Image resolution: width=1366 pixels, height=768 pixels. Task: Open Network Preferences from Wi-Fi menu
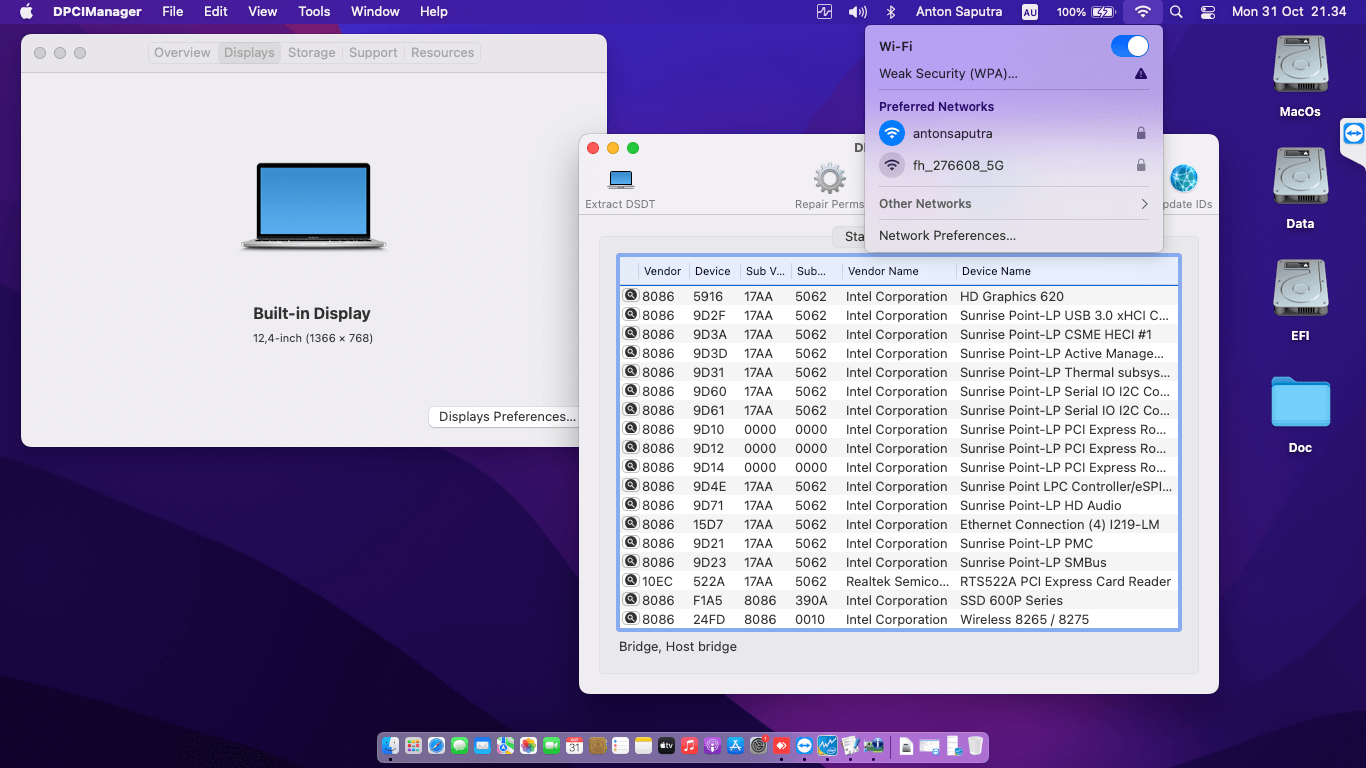(947, 236)
